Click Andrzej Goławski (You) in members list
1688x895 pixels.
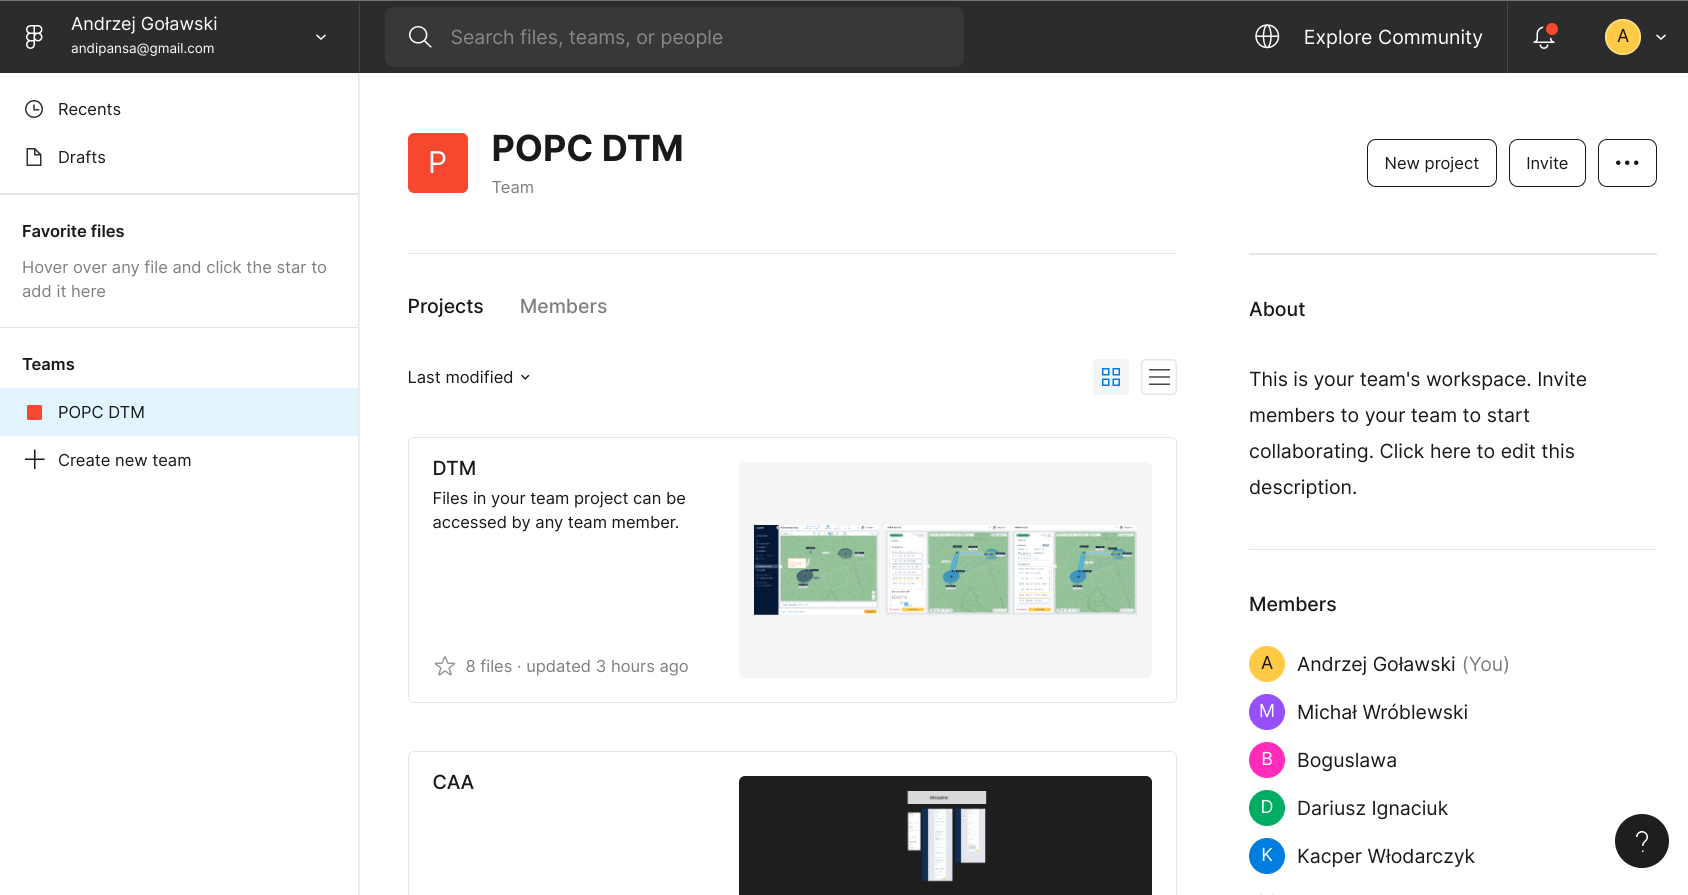pyautogui.click(x=1402, y=664)
